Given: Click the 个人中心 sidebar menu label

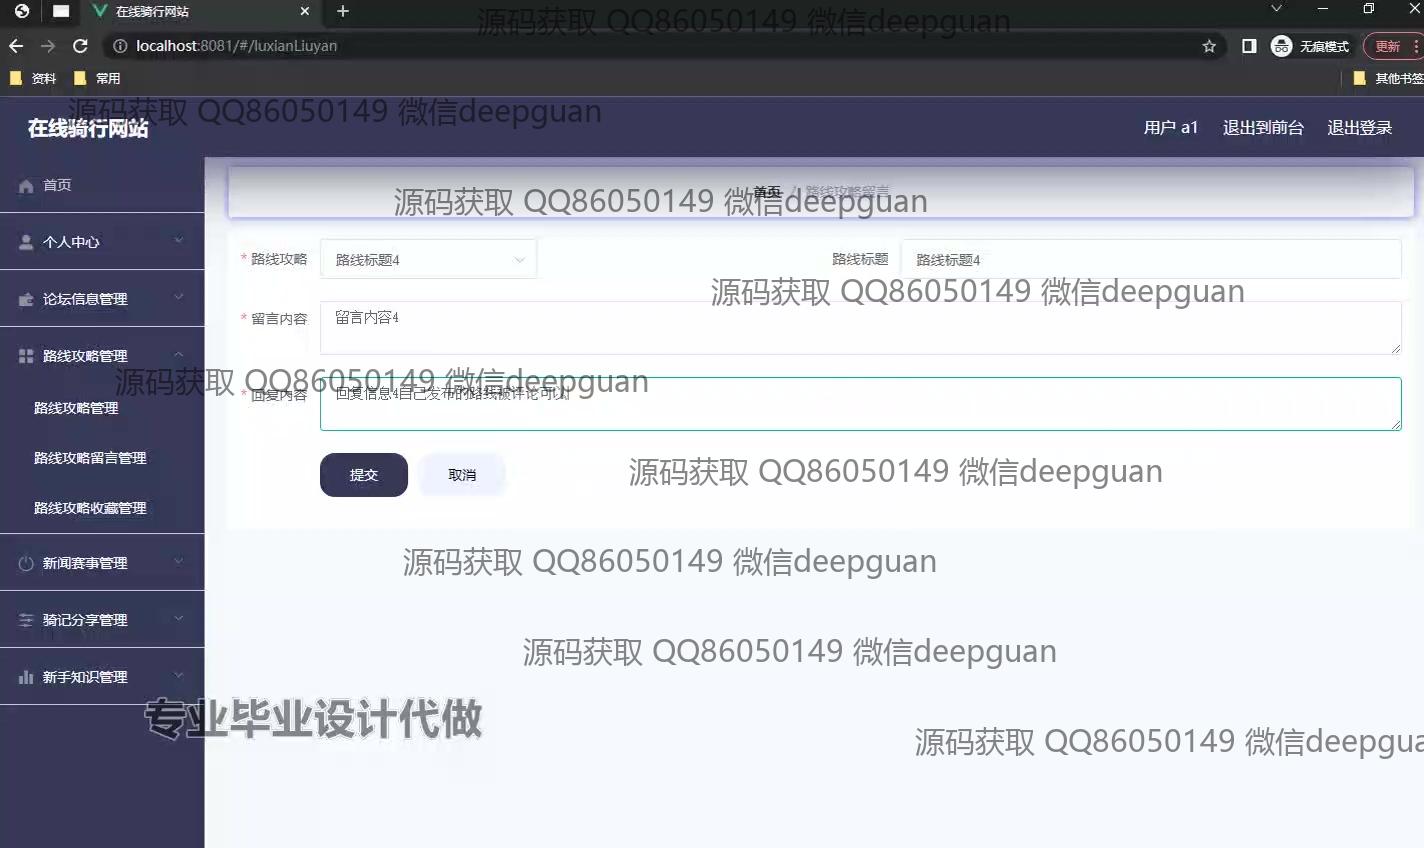Looking at the screenshot, I should pyautogui.click(x=71, y=242).
